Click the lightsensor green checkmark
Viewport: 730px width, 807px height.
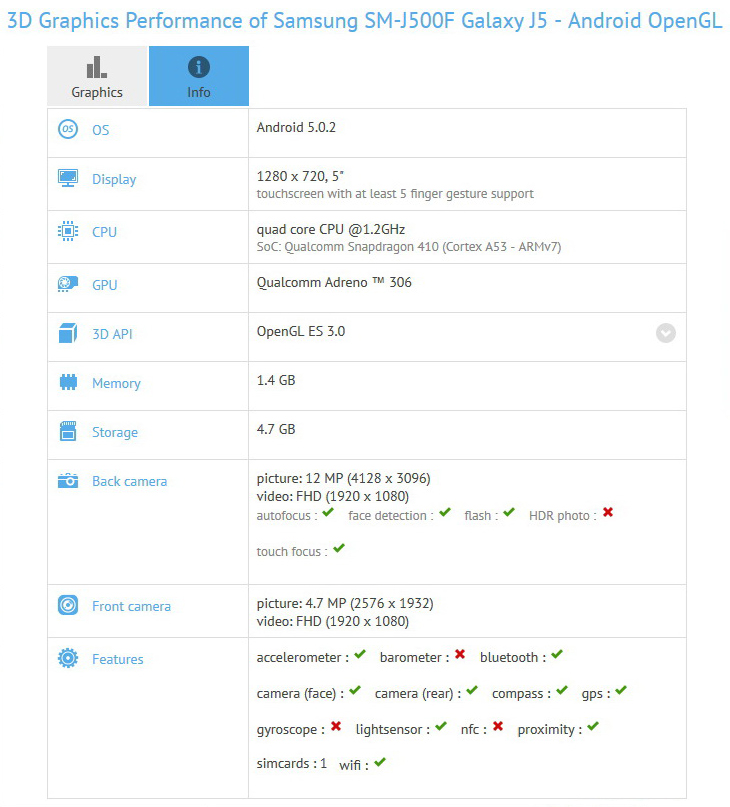pyautogui.click(x=441, y=727)
